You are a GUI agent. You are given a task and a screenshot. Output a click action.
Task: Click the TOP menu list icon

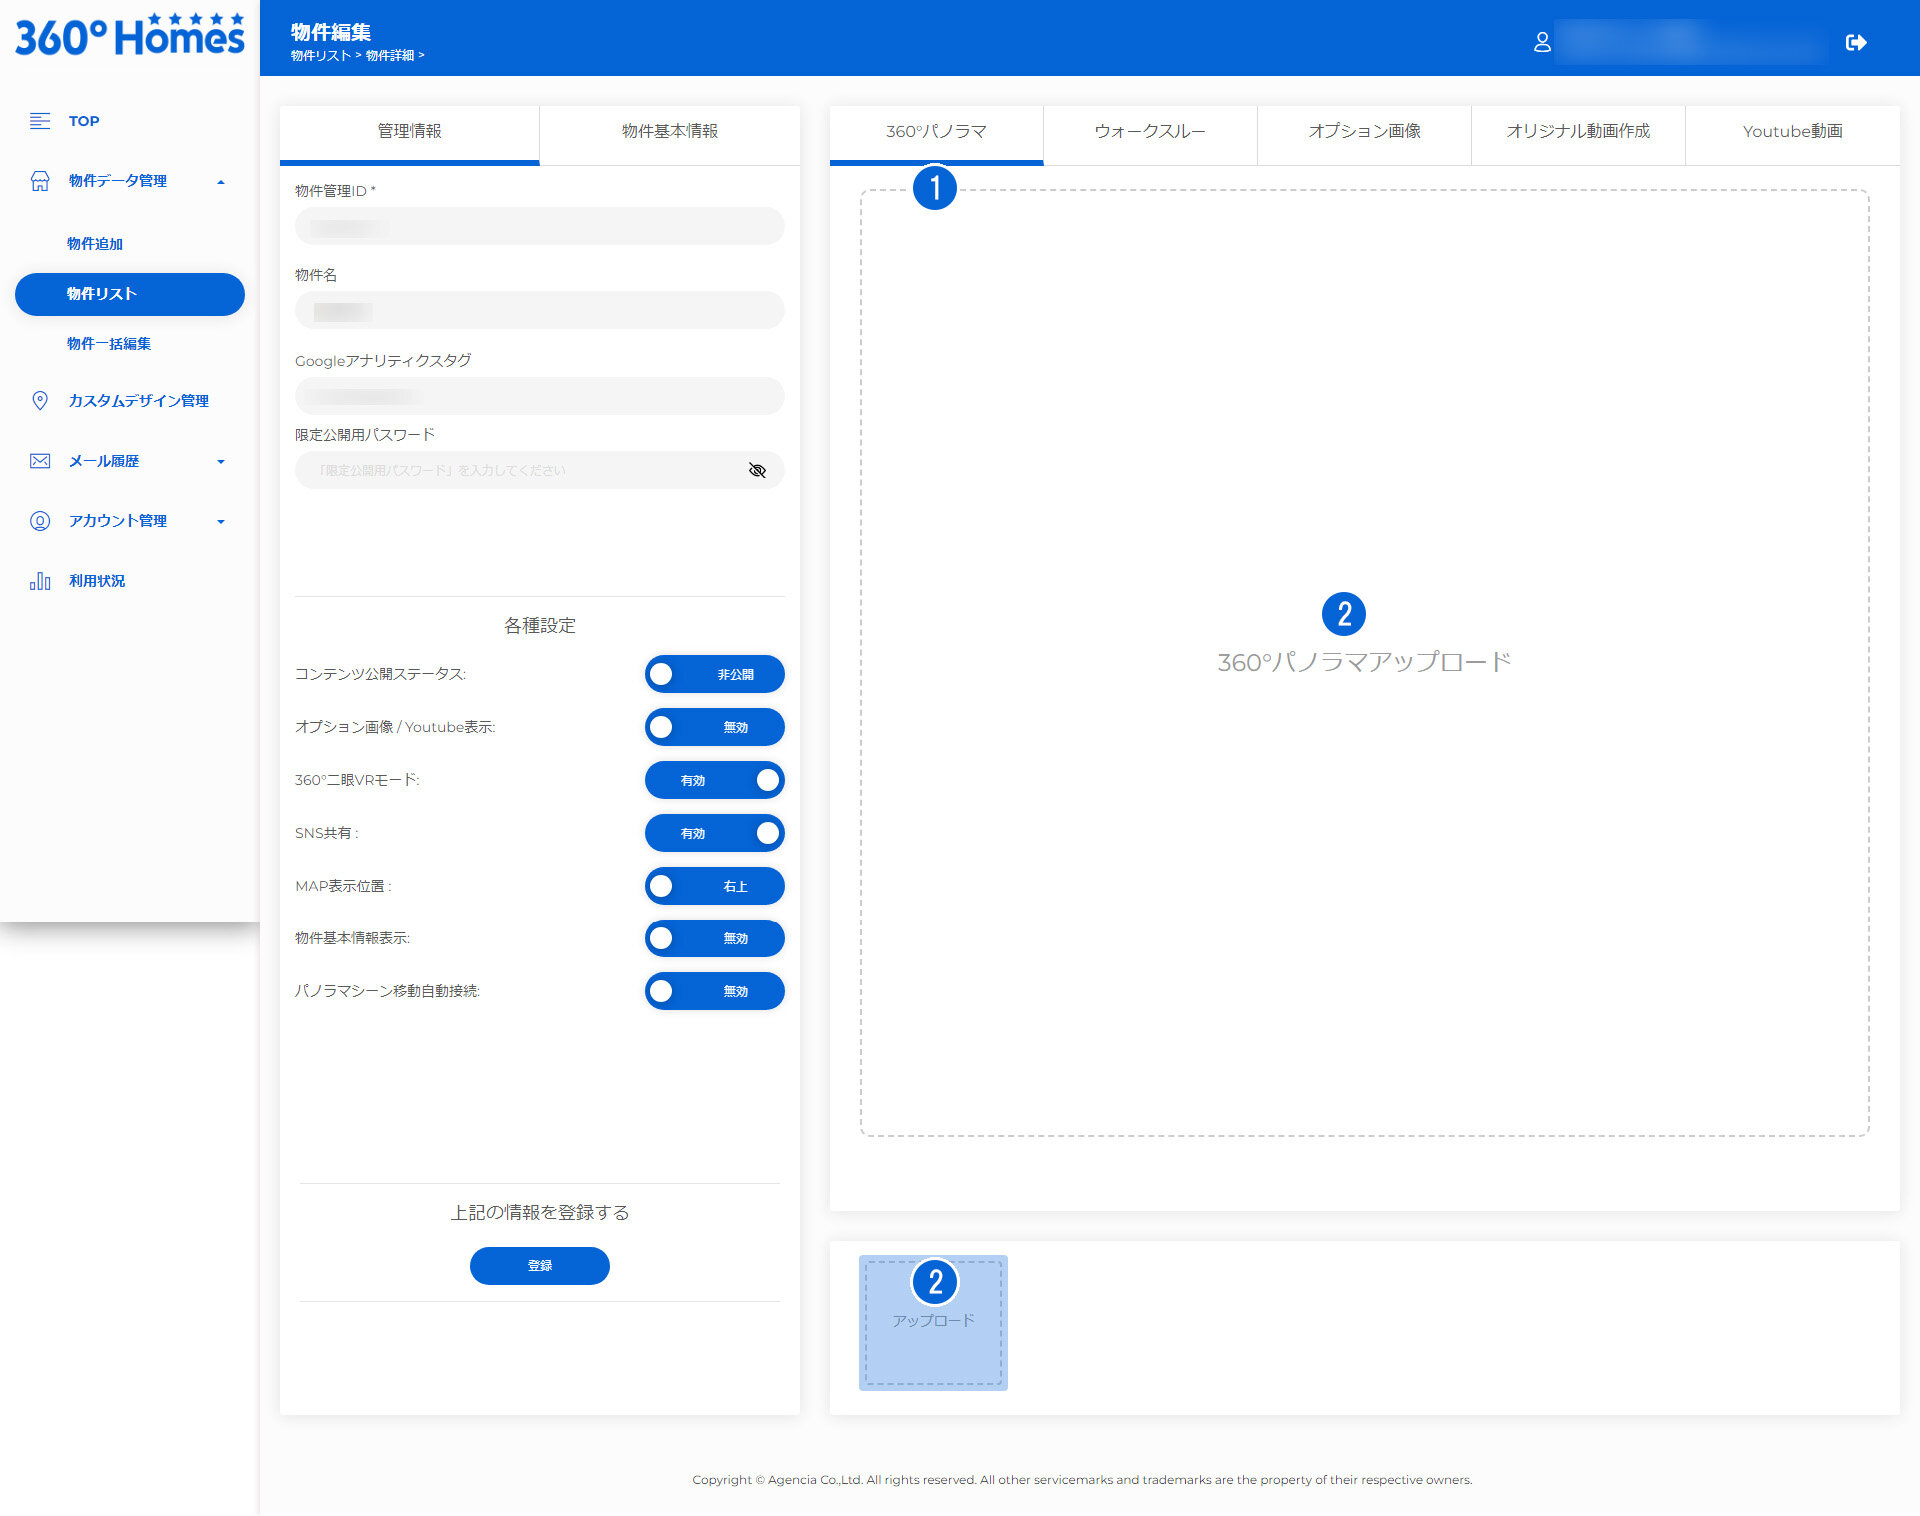tap(40, 121)
